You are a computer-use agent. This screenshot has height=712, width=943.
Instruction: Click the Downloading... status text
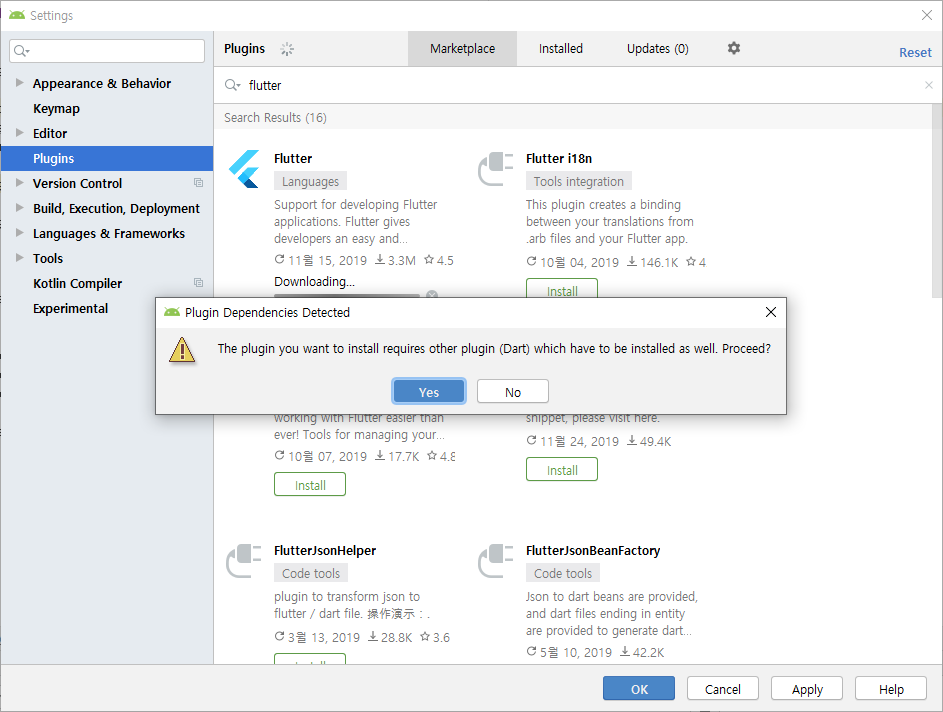coord(315,281)
